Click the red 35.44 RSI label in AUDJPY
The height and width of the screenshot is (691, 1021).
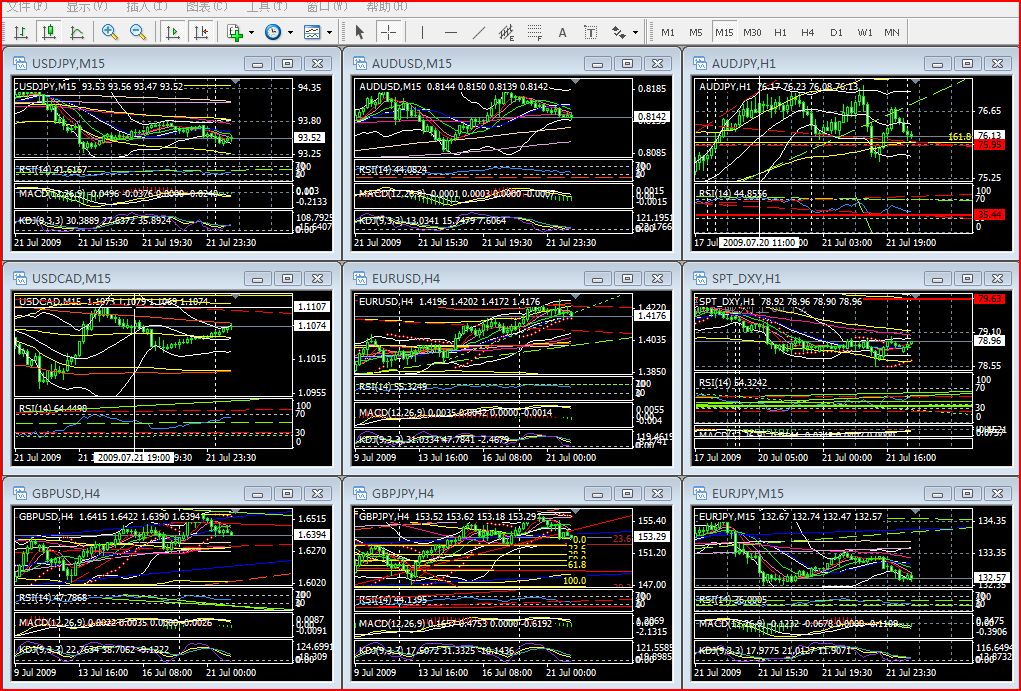point(990,214)
